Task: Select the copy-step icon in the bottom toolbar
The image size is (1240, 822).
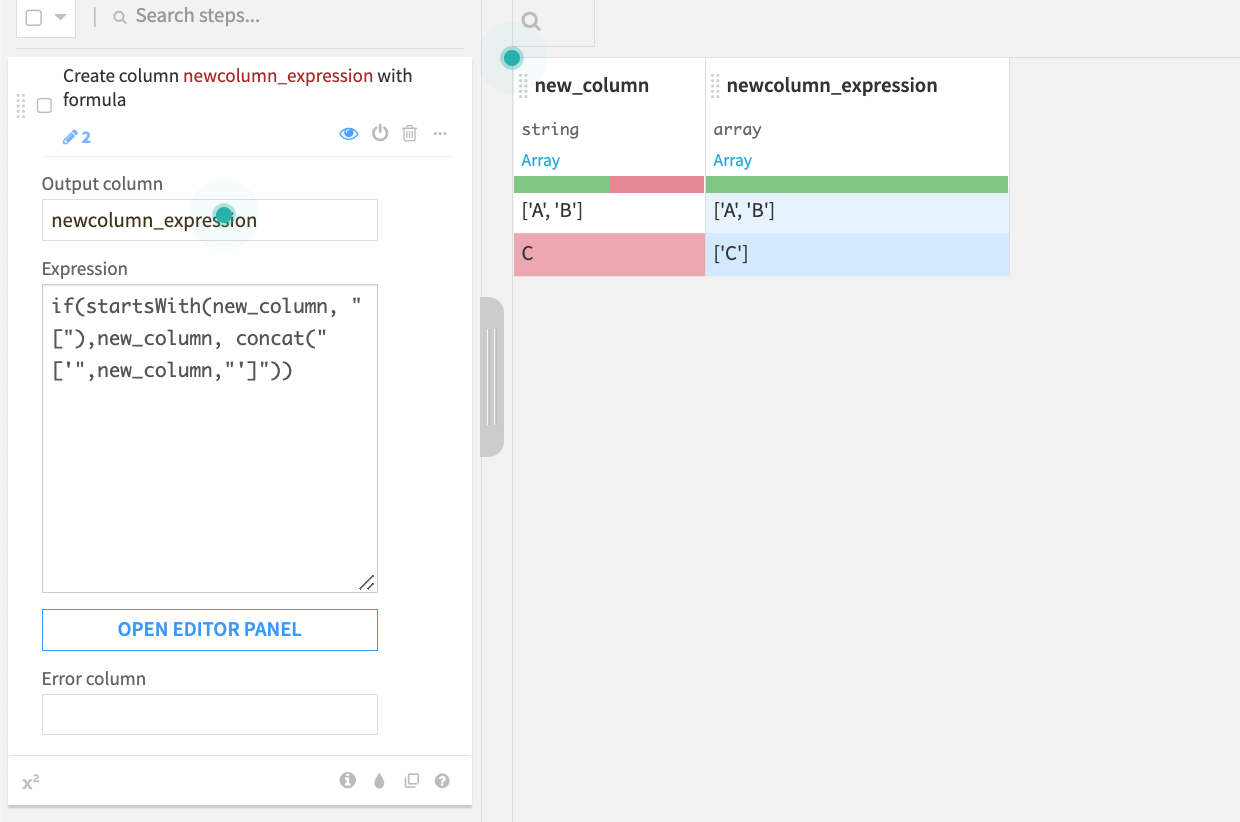Action: point(411,780)
